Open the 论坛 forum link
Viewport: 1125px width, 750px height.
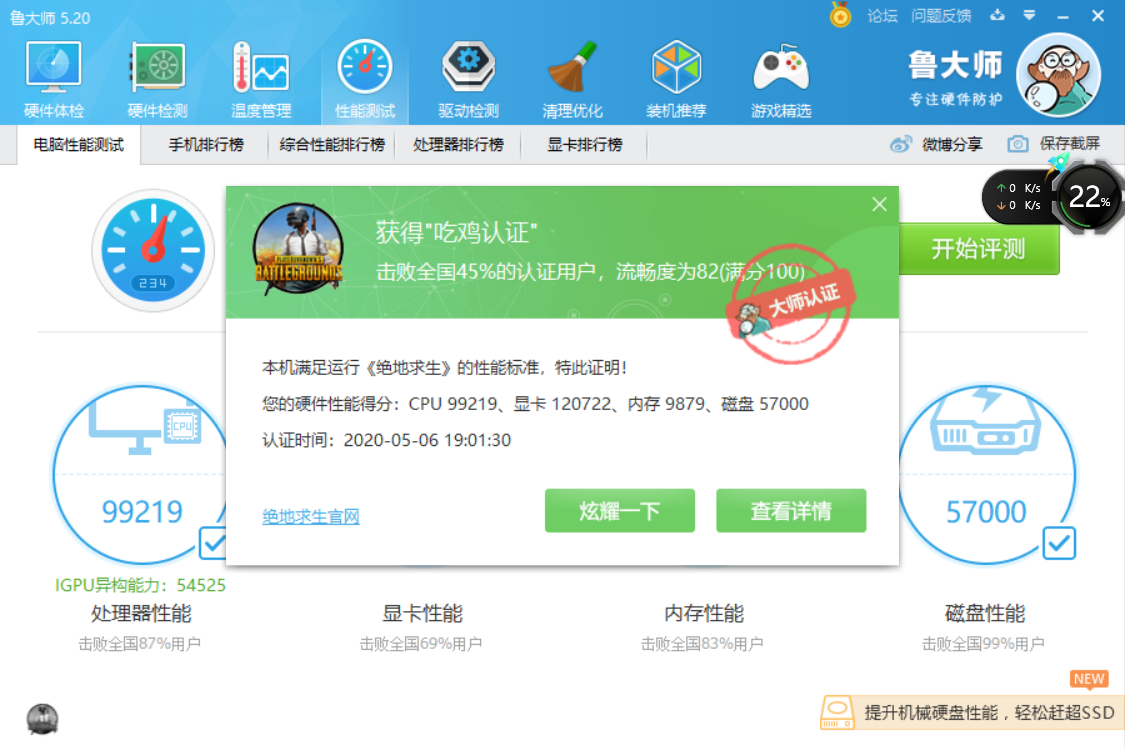[x=882, y=16]
